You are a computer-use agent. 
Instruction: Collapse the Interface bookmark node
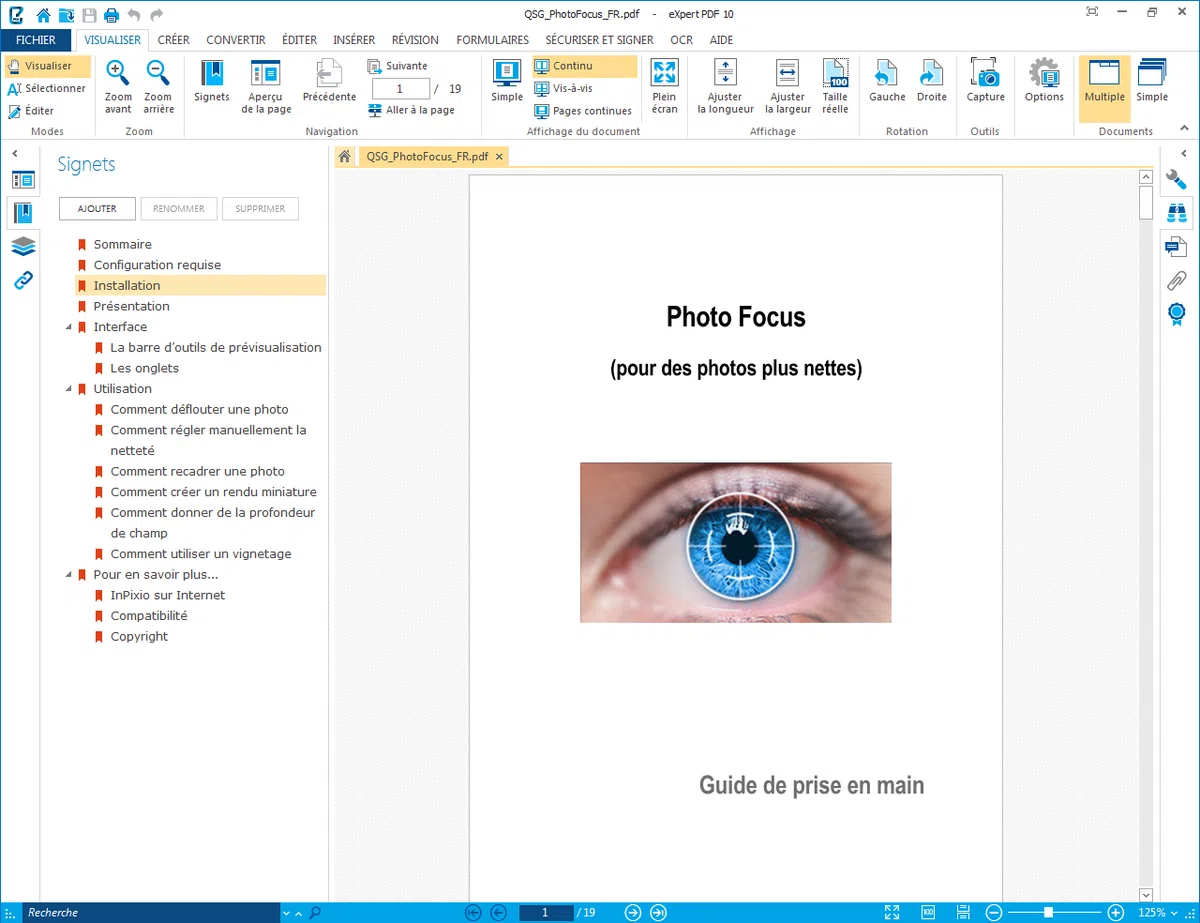(68, 327)
